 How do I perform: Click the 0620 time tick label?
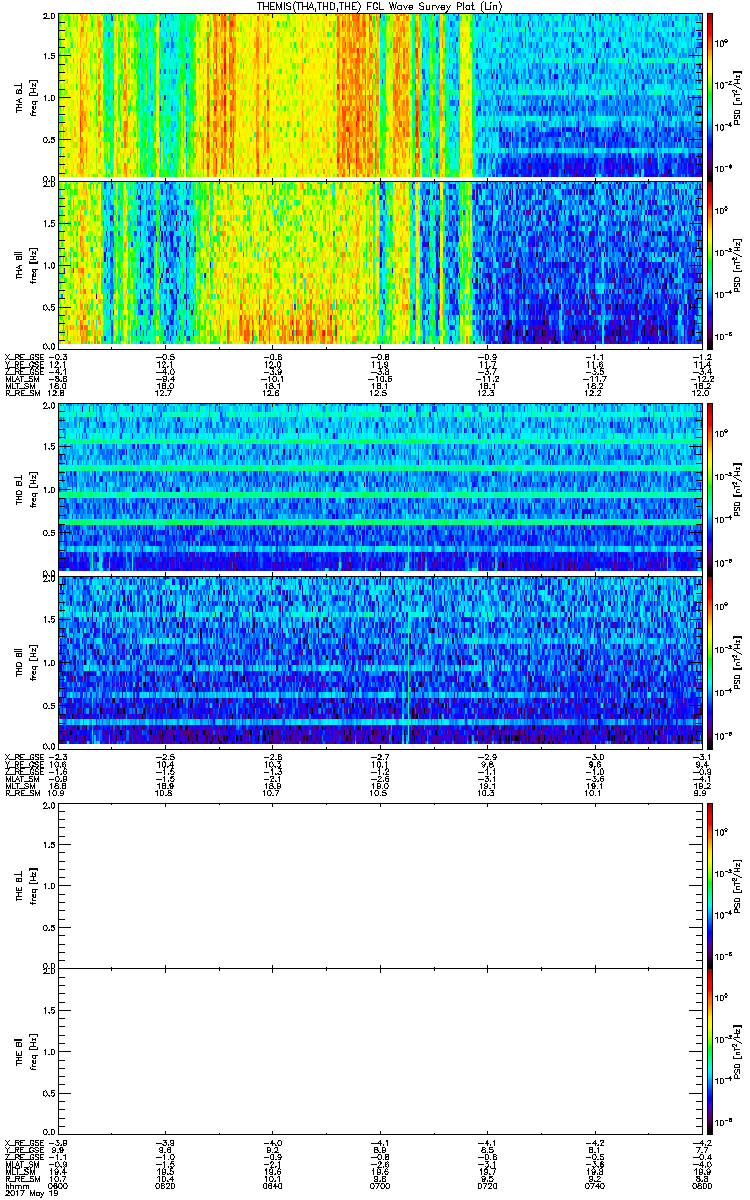pos(166,1185)
